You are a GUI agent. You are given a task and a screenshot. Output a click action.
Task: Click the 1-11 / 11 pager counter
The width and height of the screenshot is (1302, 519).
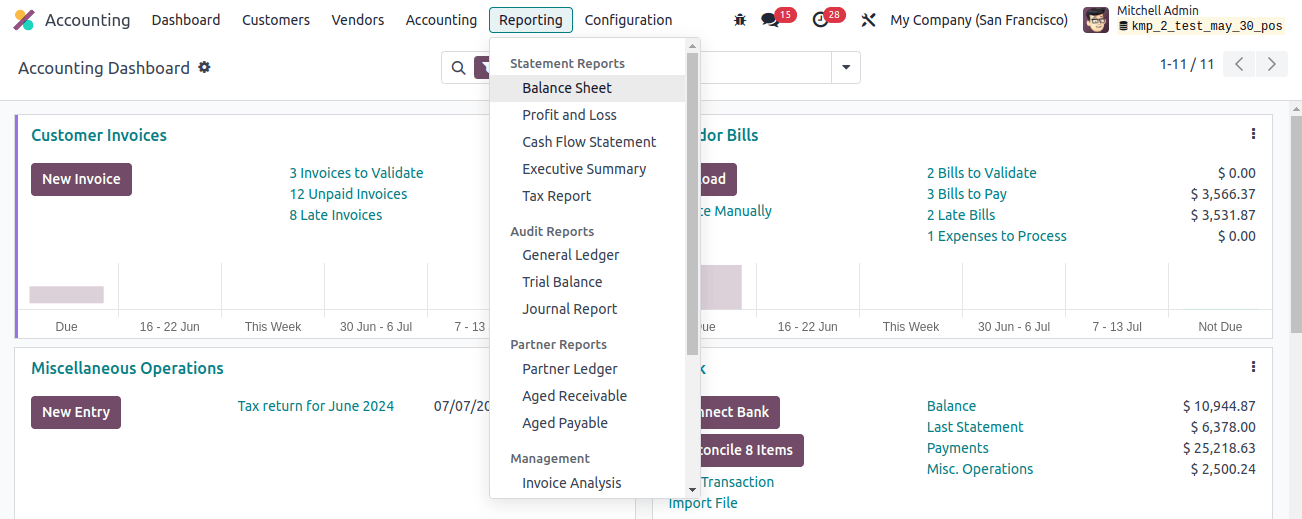pos(1187,64)
